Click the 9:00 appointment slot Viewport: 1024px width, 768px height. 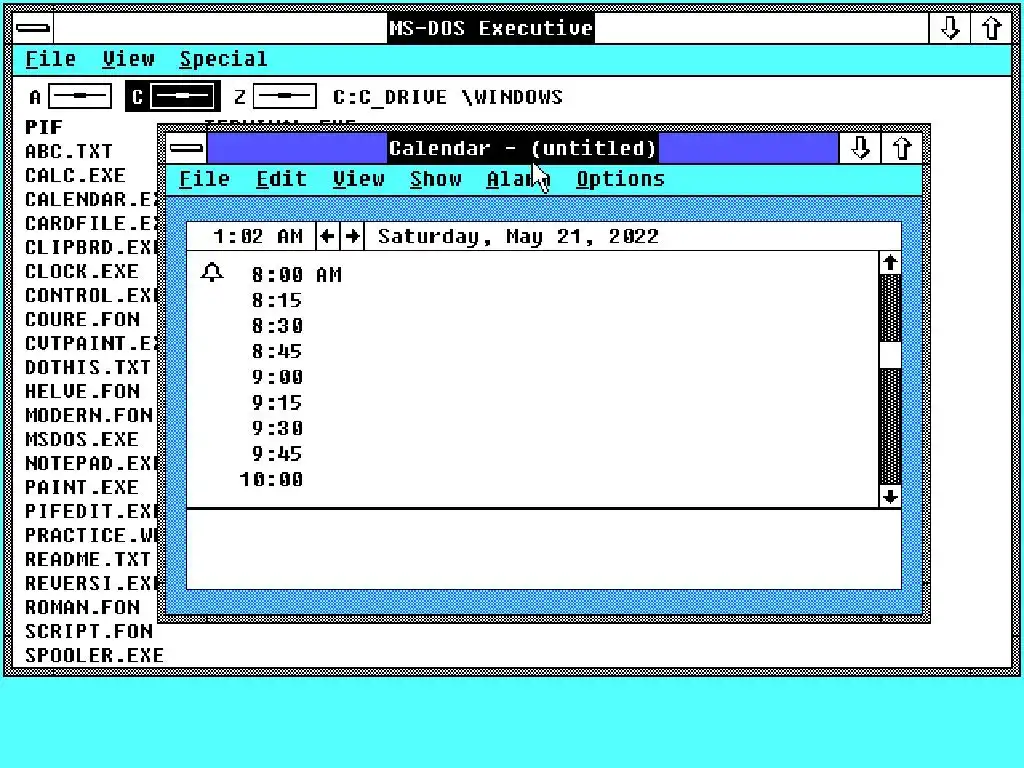pos(532,377)
